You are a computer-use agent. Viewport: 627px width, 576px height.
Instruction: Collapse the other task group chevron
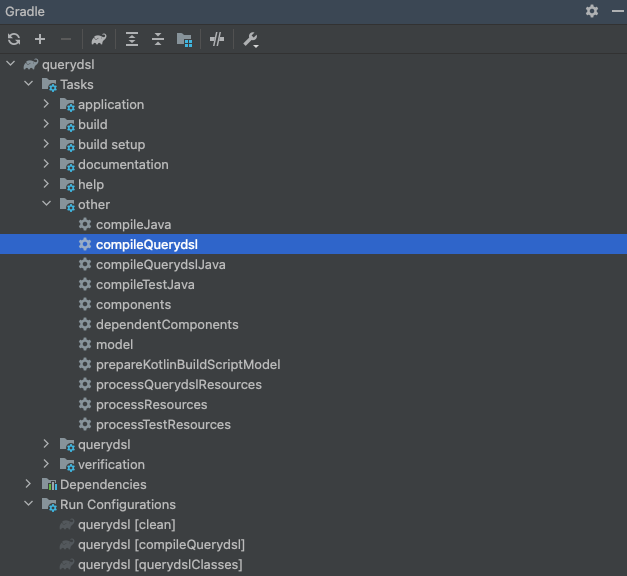click(47, 204)
